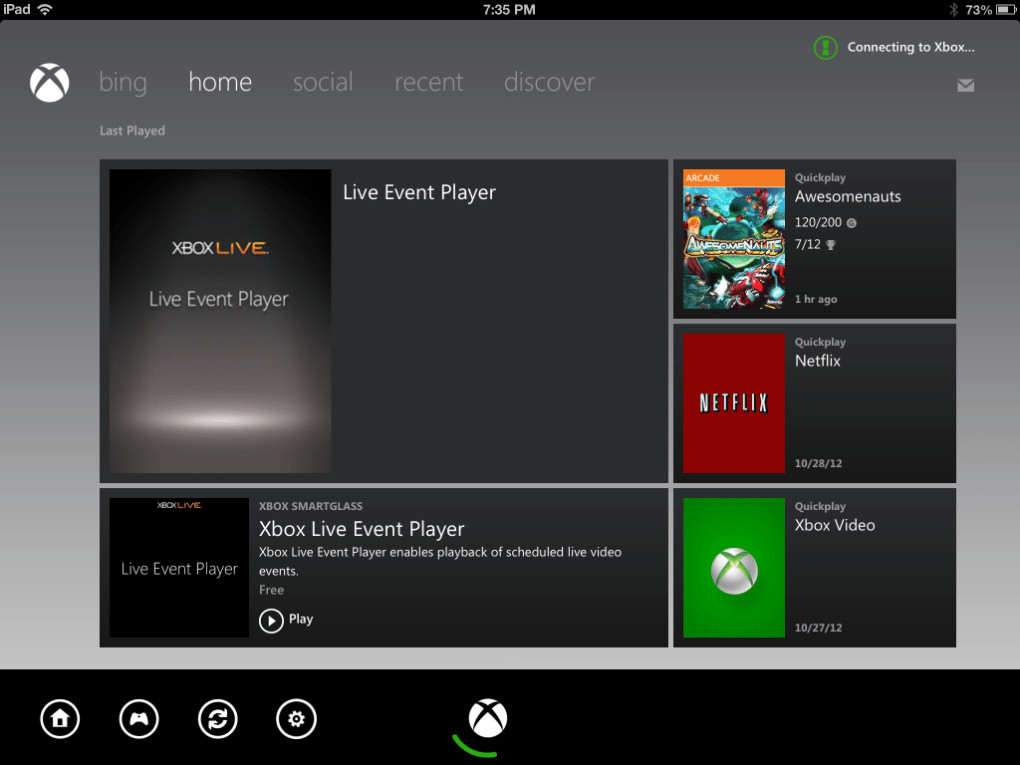The width and height of the screenshot is (1020, 765).
Task: Tap the Xbox Live Event Player heading
Action: tap(362, 529)
